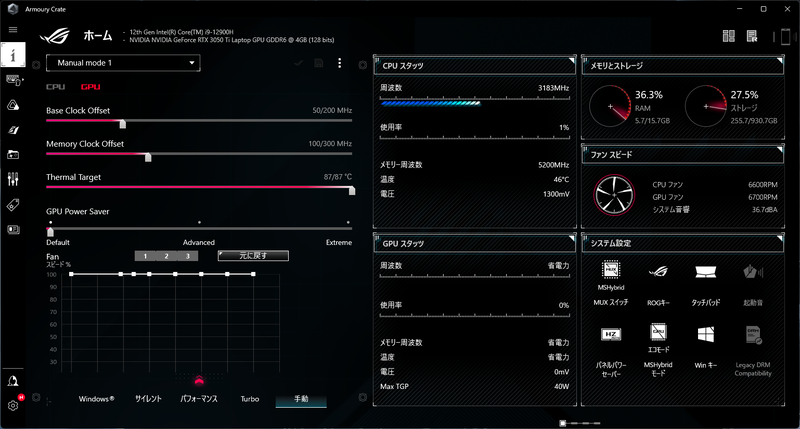The height and width of the screenshot is (429, 800).
Task: Open the GameVisual slash icon in sidebar
Action: pos(13,130)
